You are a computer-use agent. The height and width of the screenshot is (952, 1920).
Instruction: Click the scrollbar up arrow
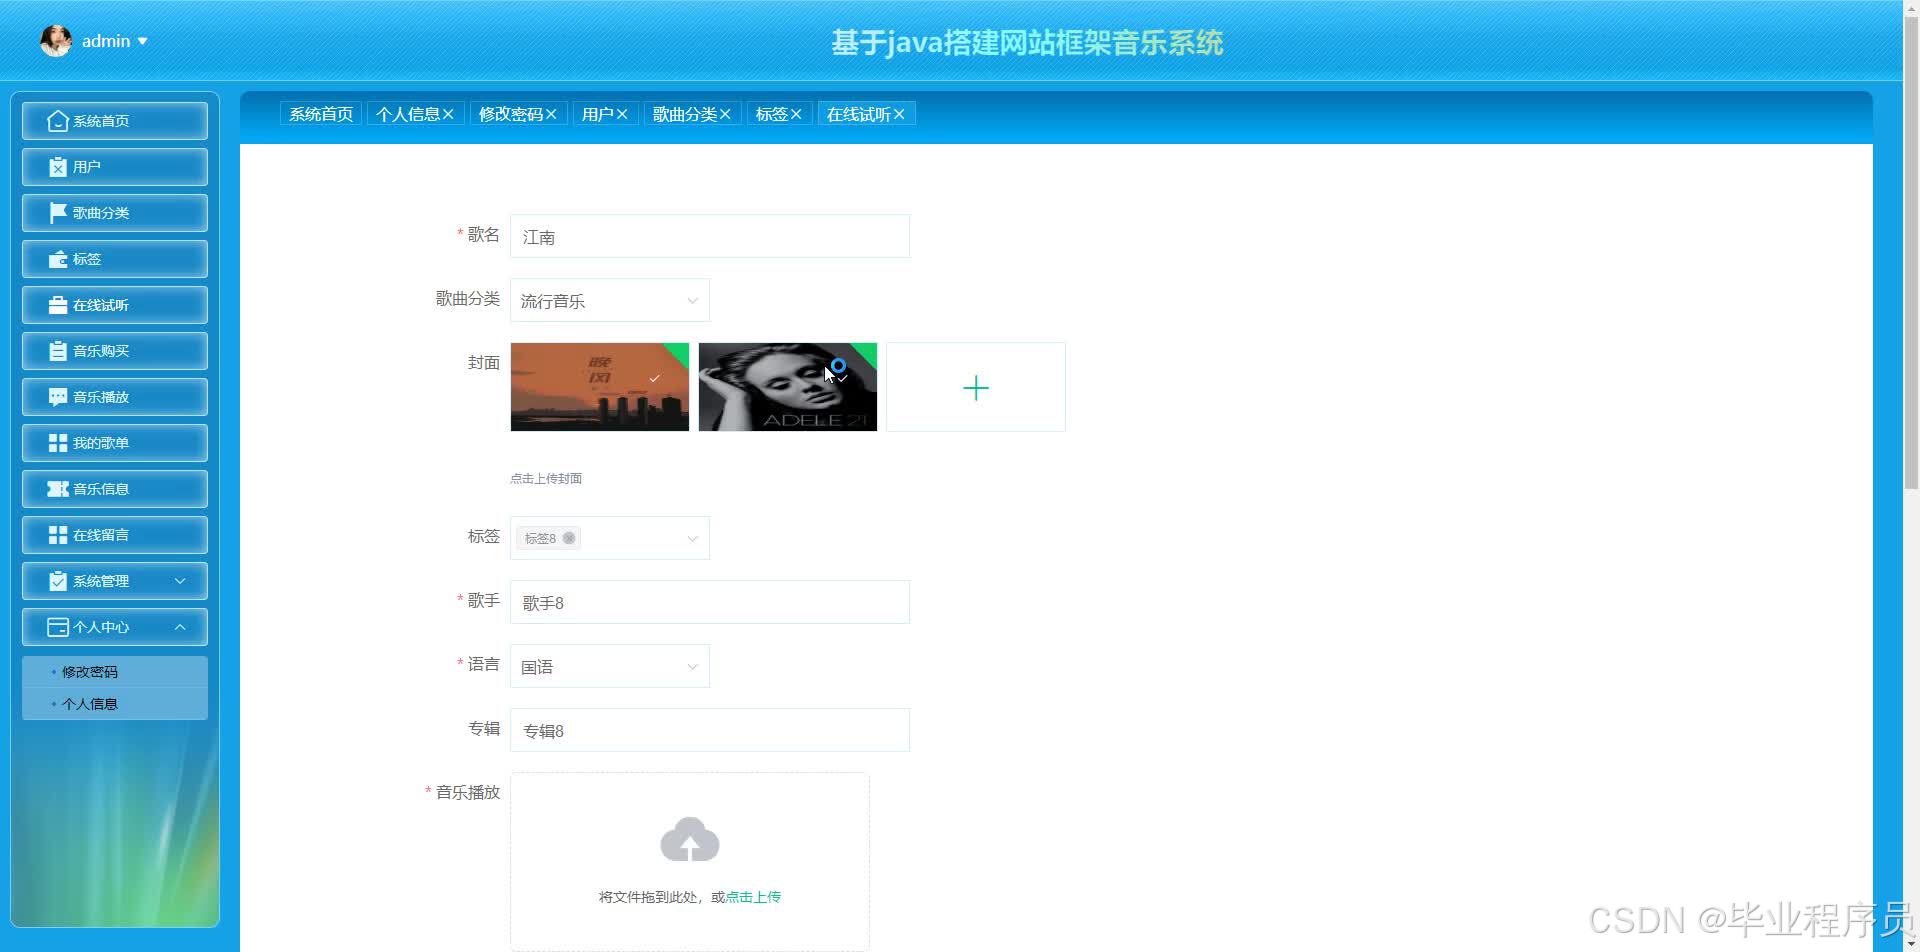(1911, 7)
